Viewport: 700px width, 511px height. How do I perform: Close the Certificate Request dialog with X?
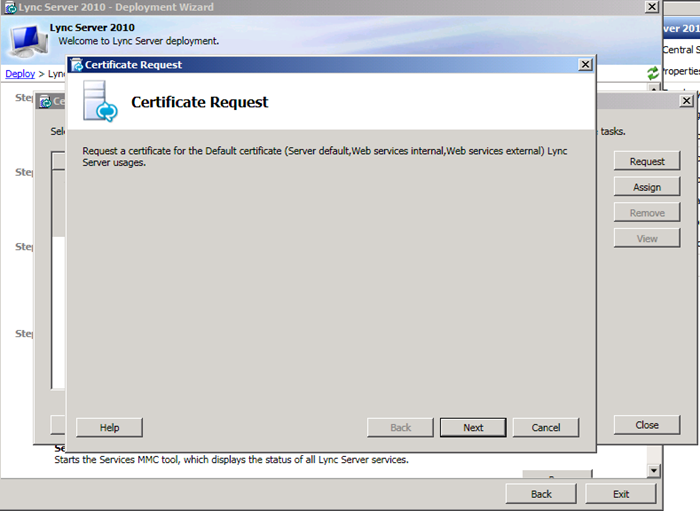click(x=585, y=65)
